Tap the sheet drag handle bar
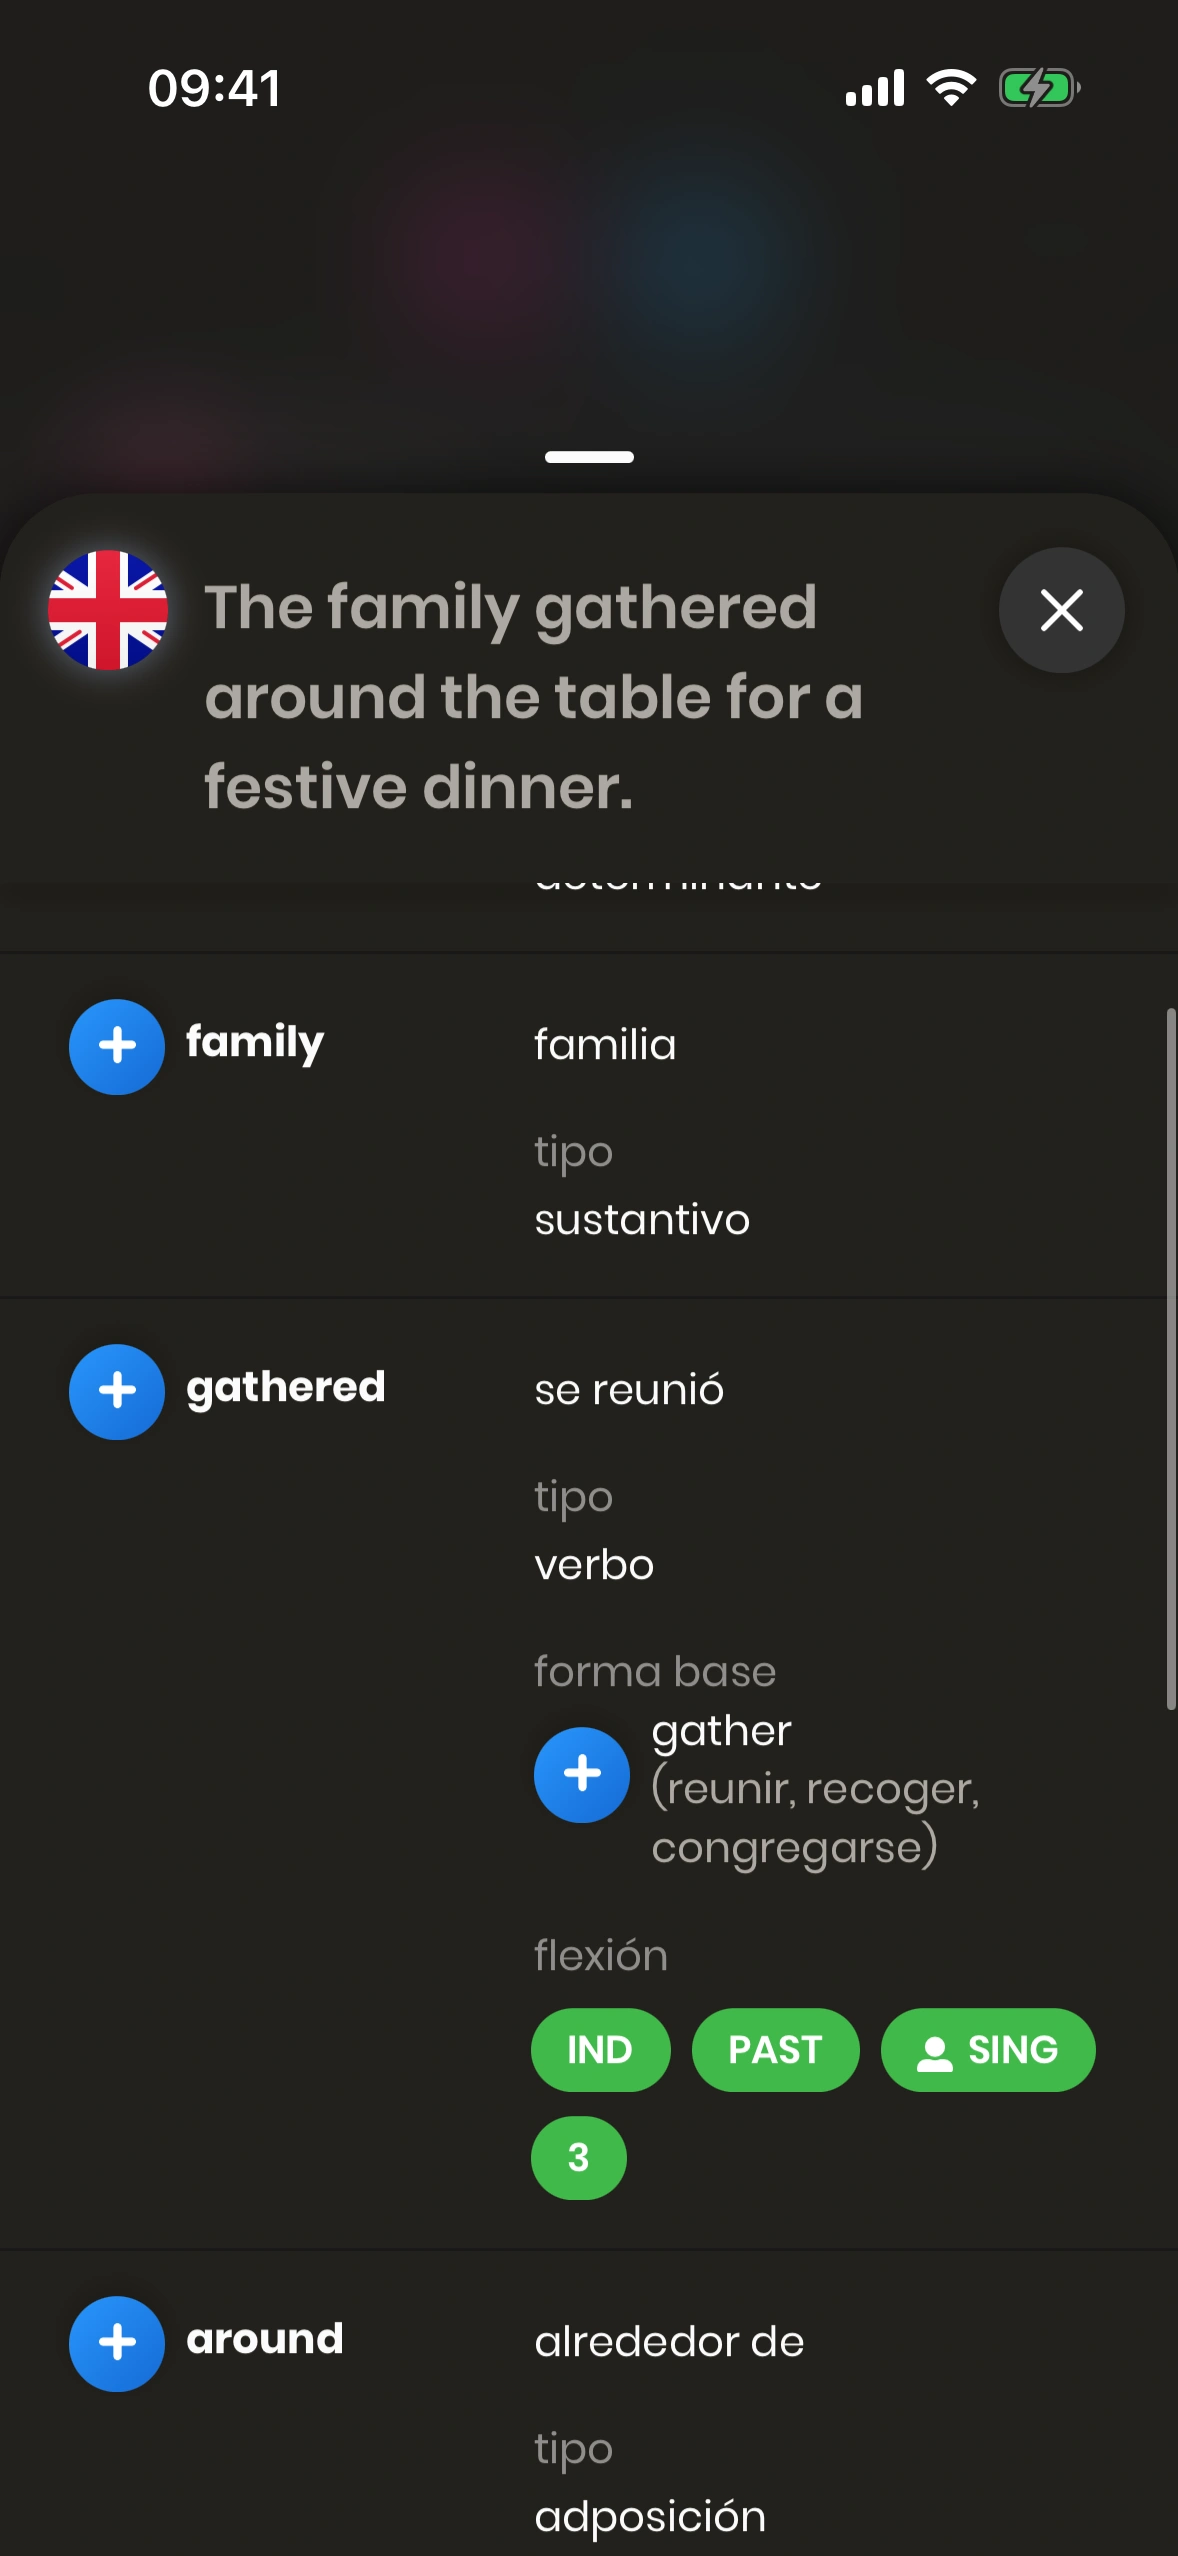This screenshot has width=1178, height=2556. (589, 457)
